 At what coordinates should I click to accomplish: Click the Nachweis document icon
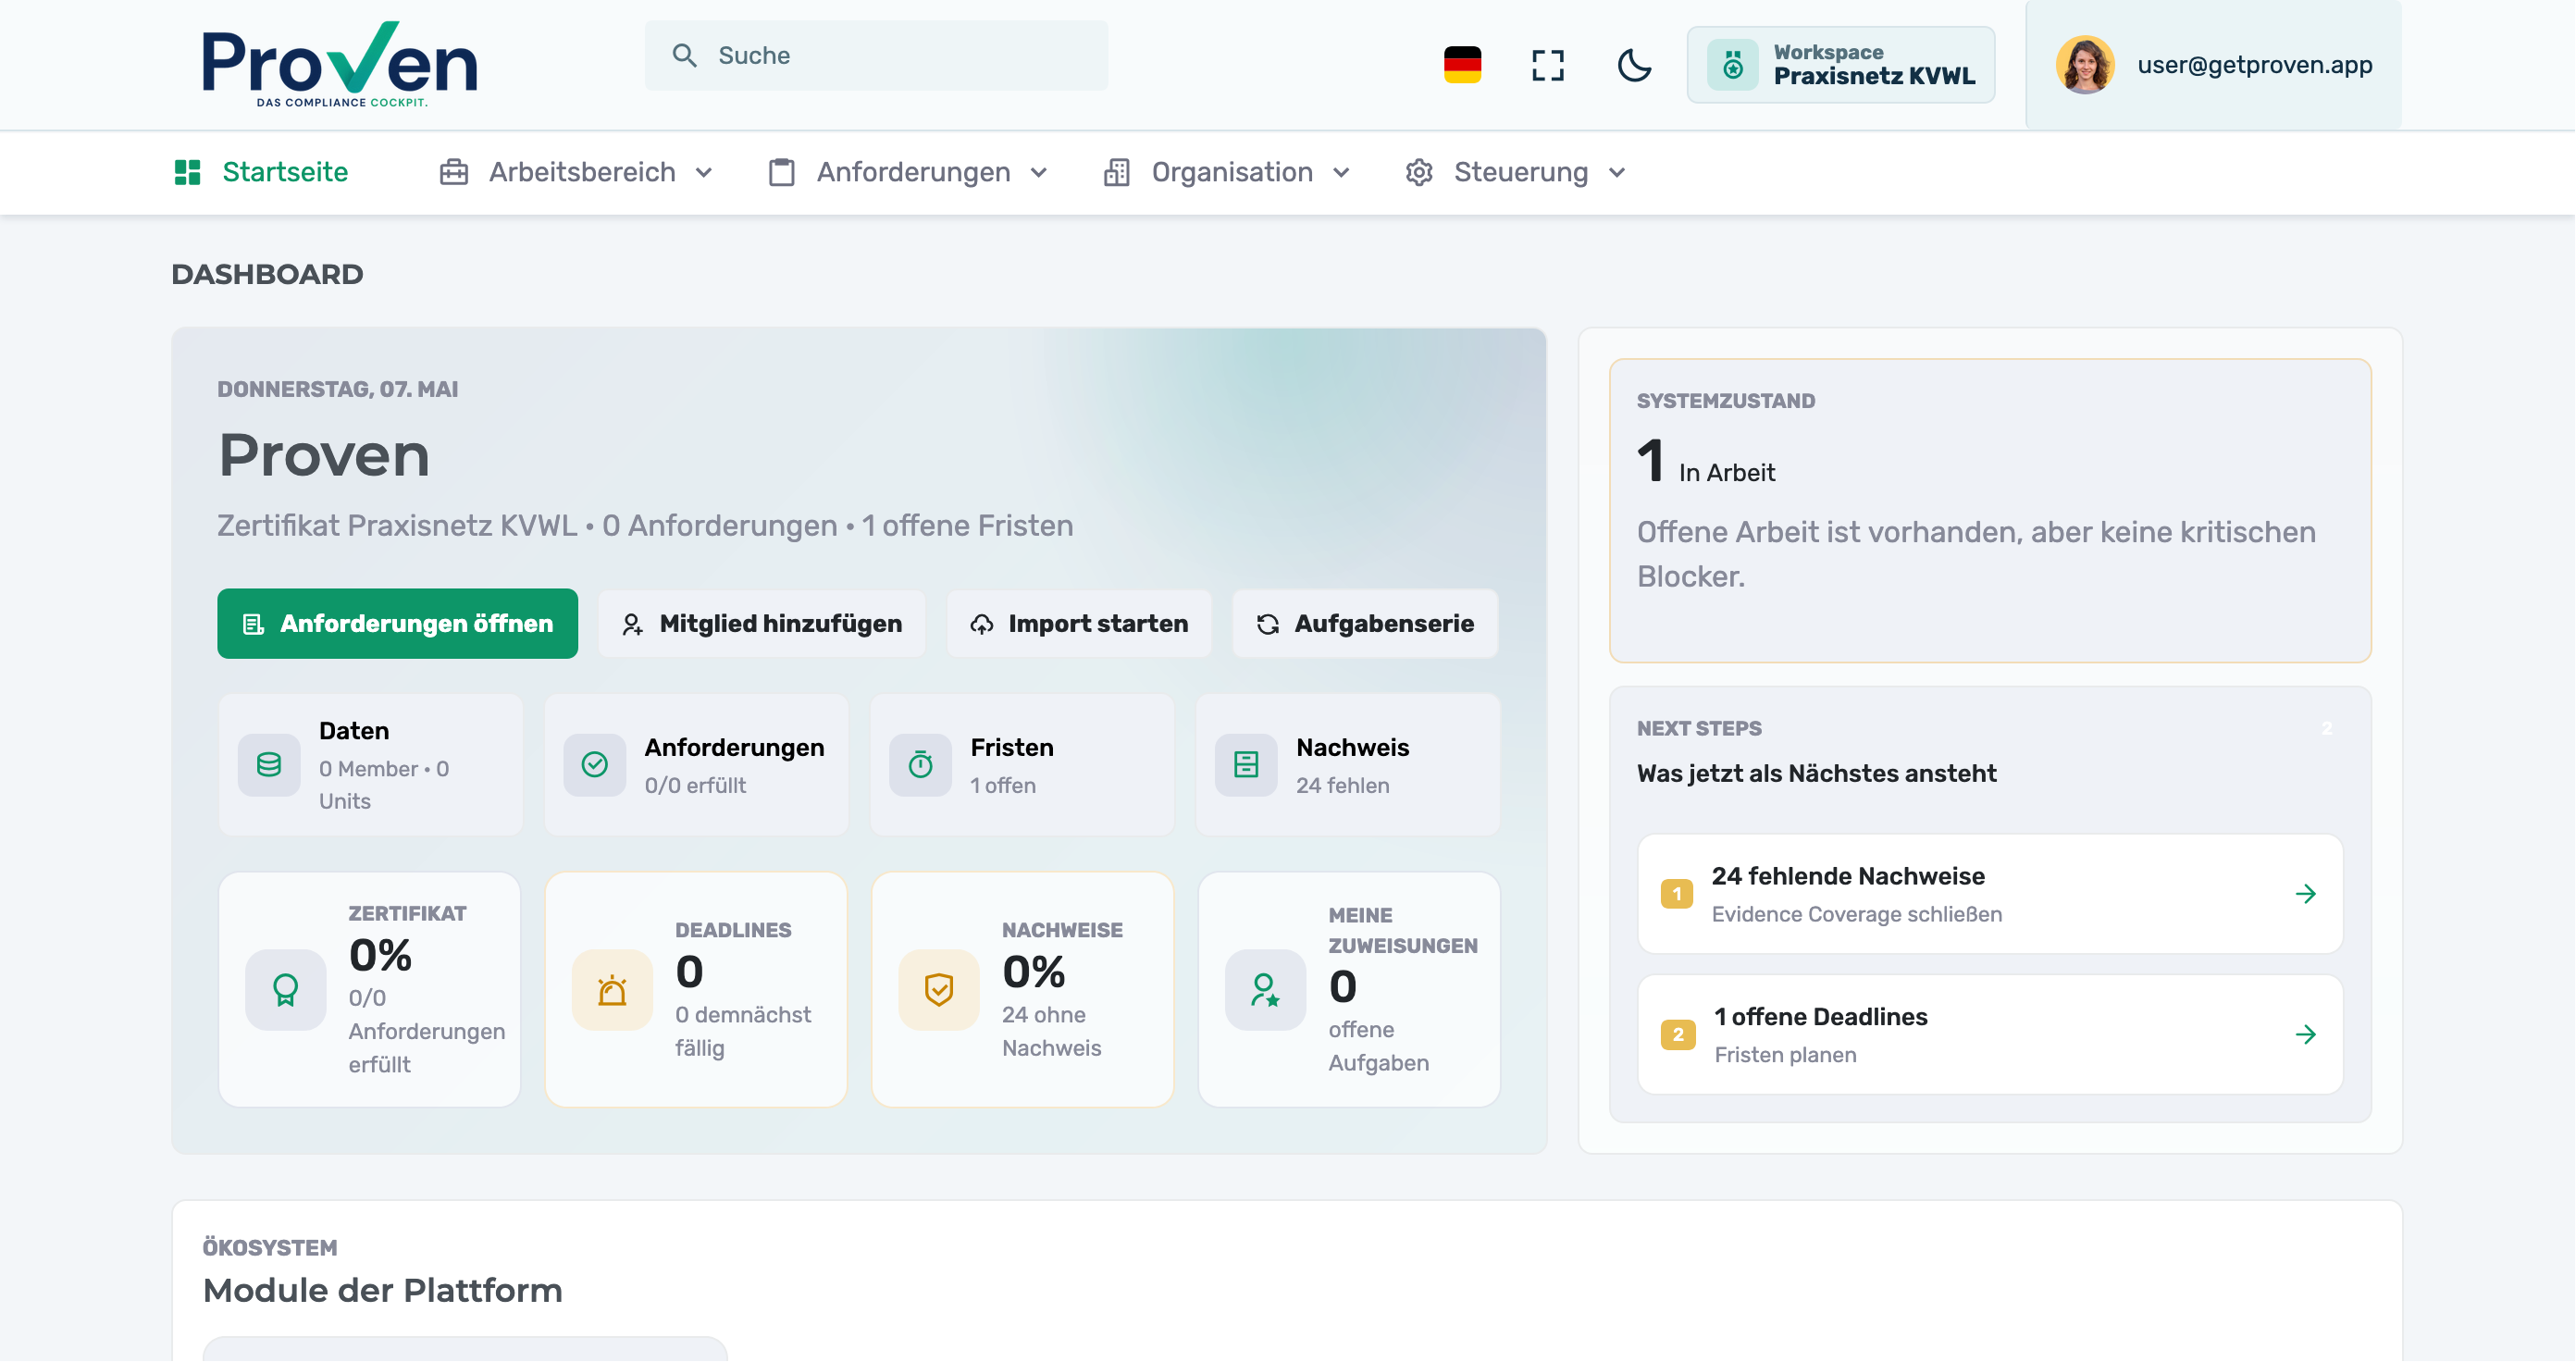click(x=1246, y=766)
